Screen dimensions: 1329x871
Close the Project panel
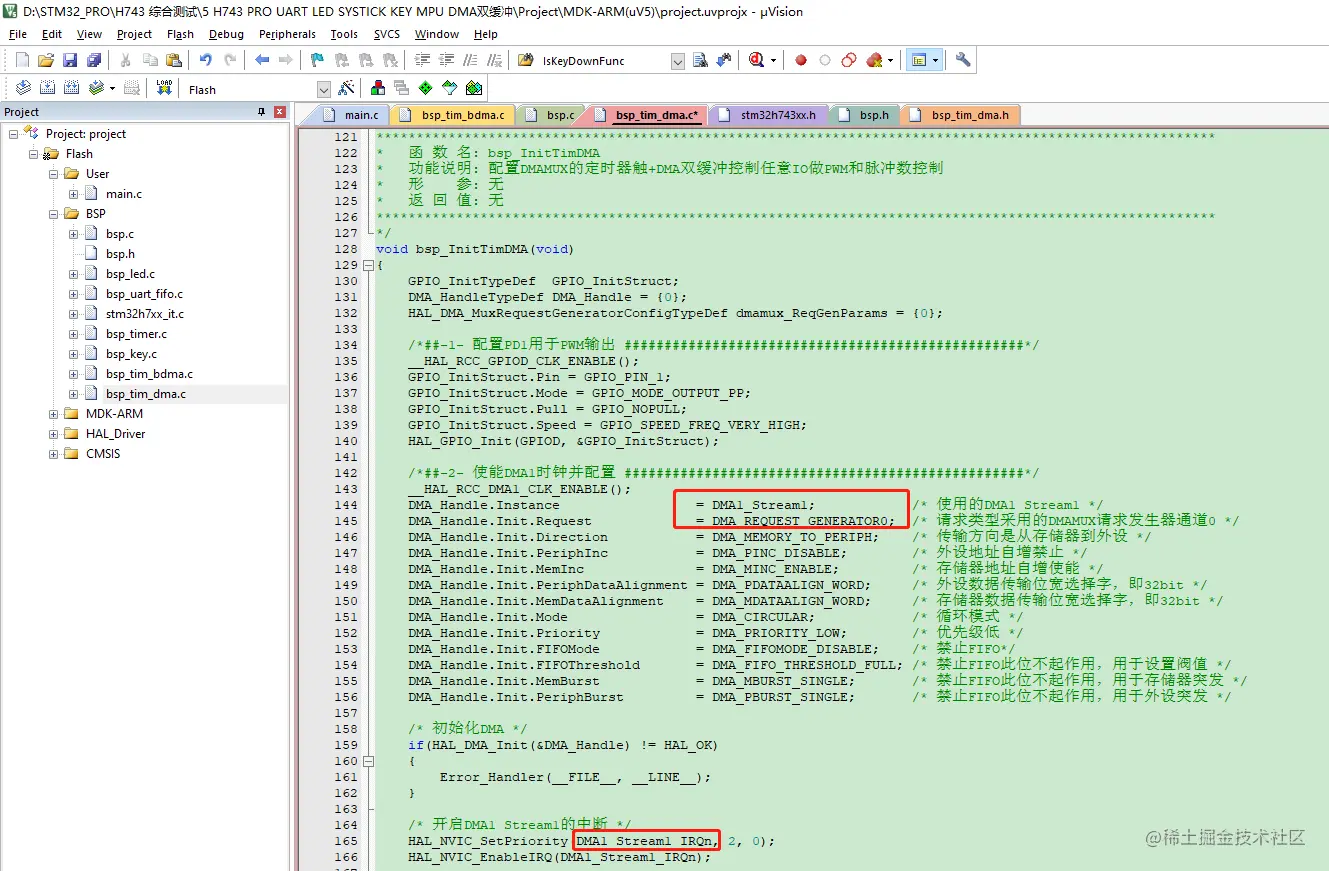pyautogui.click(x=280, y=112)
